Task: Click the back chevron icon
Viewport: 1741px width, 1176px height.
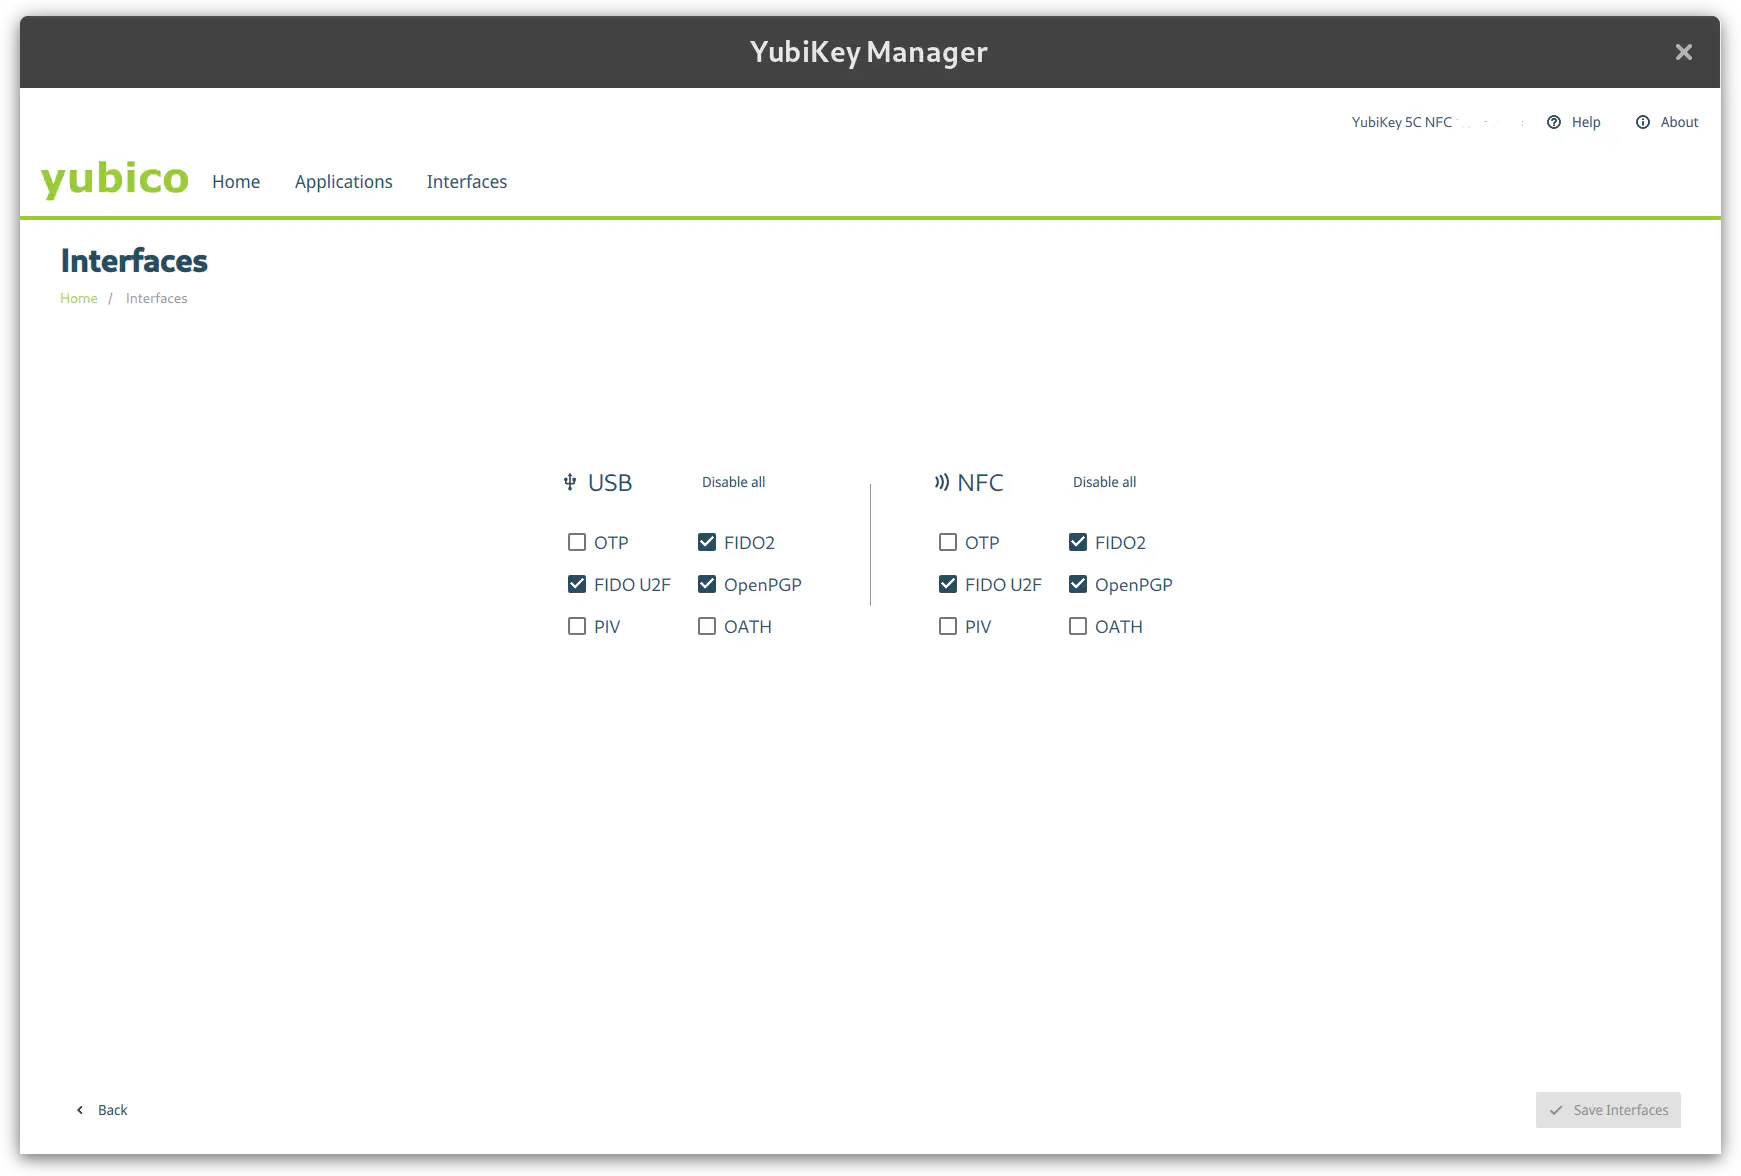Action: (80, 1110)
